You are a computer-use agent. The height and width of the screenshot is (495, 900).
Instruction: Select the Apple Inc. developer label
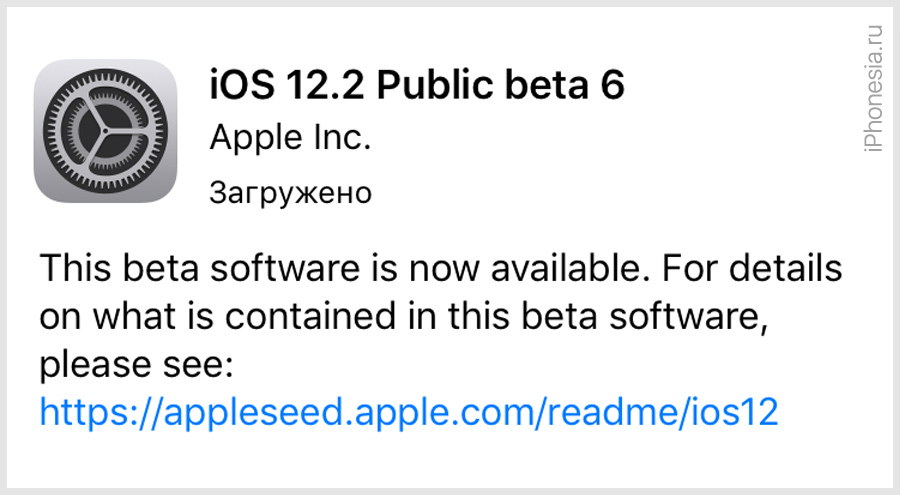tap(290, 138)
